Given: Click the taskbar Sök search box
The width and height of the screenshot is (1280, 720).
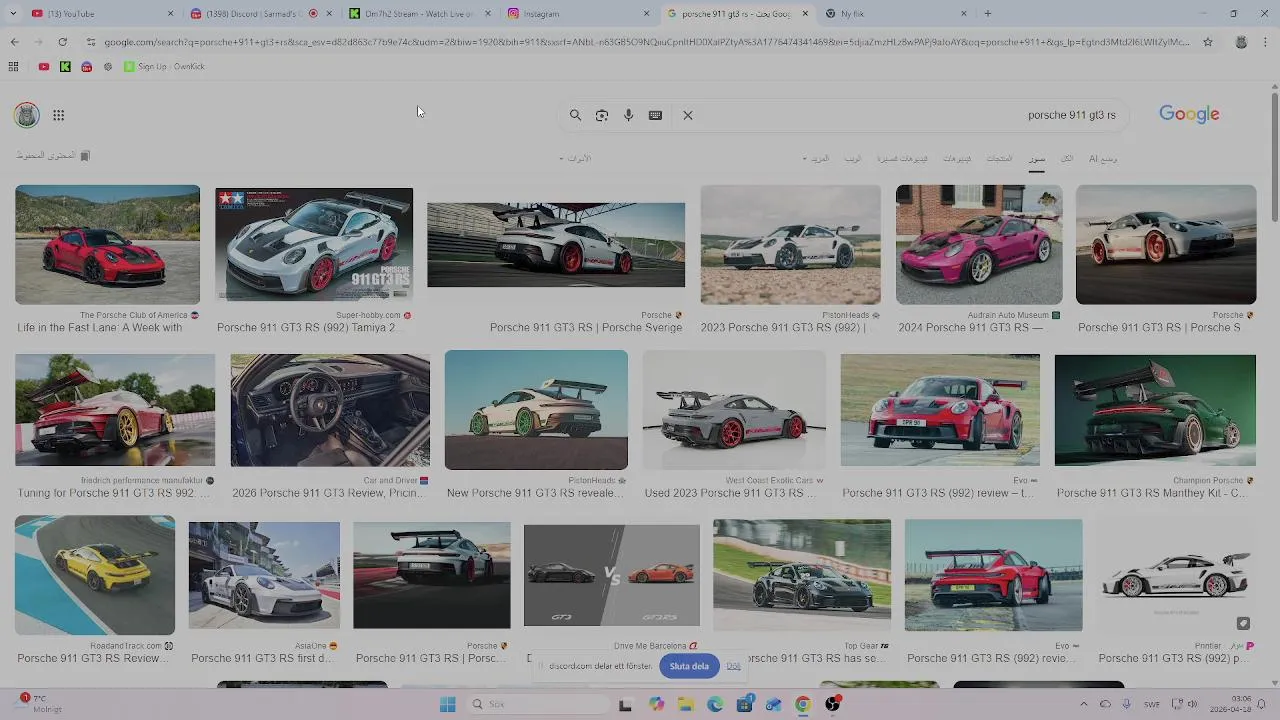Looking at the screenshot, I should (x=538, y=705).
